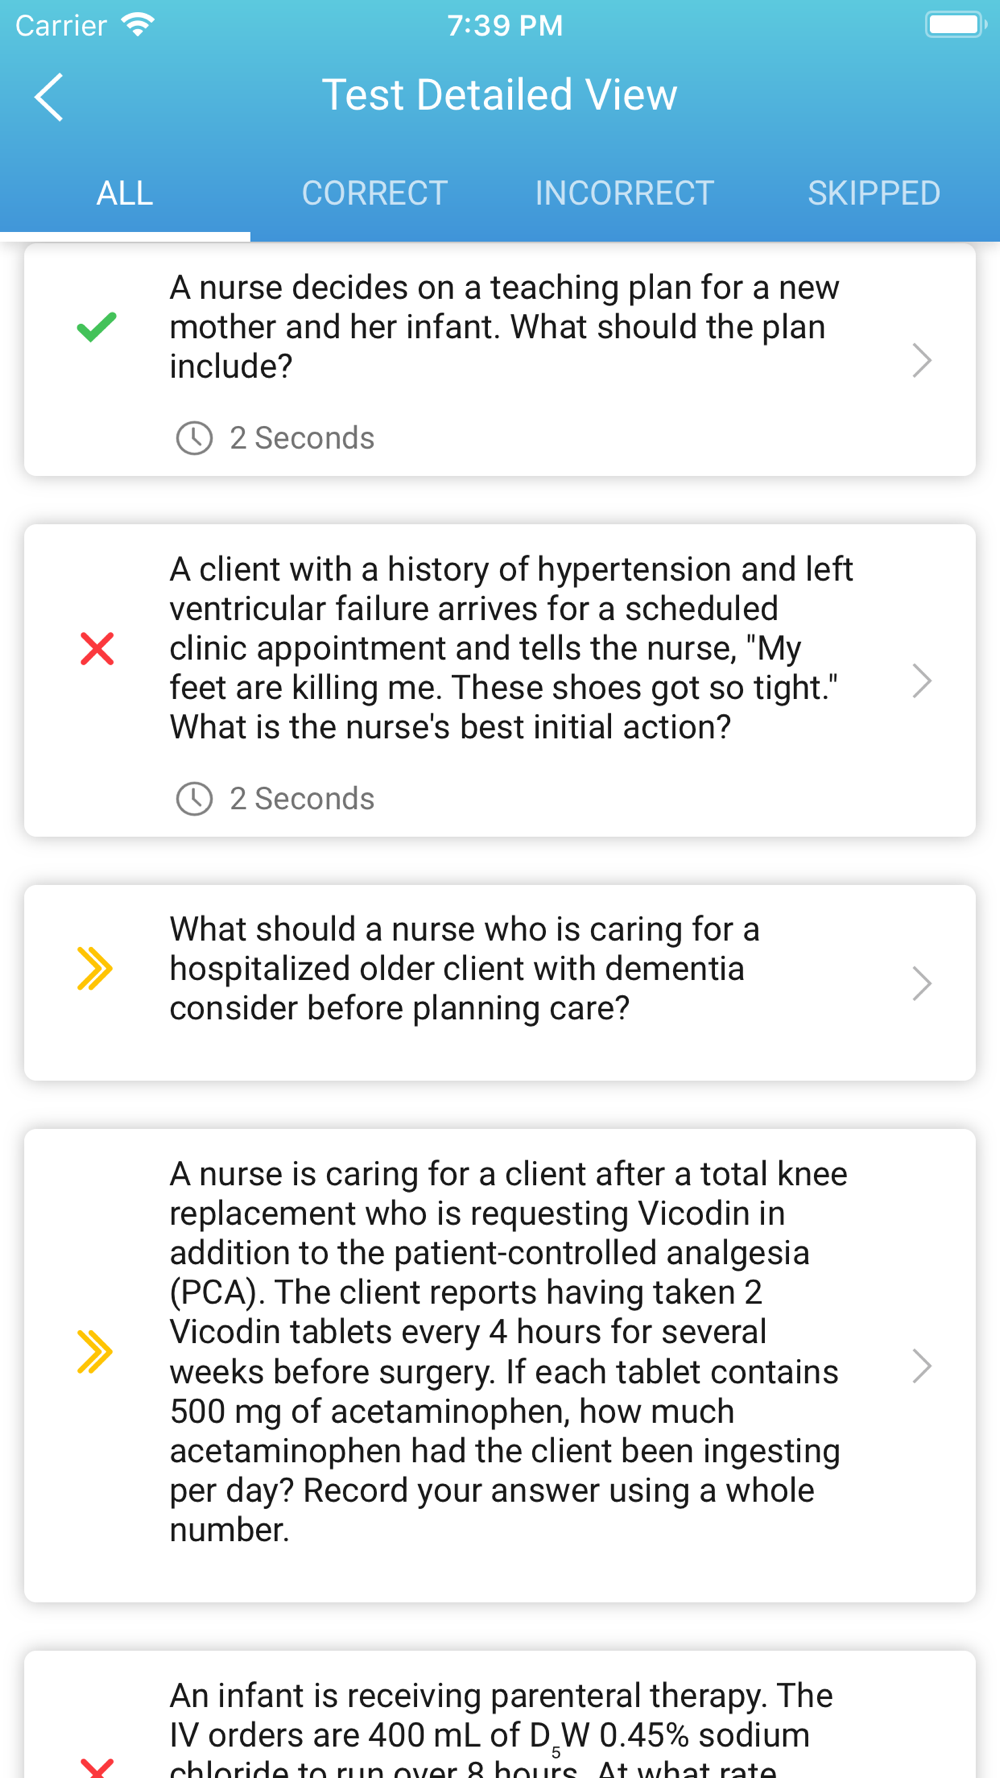The image size is (1000, 1778).
Task: Expand the teaching plan question chevron
Action: tap(922, 360)
